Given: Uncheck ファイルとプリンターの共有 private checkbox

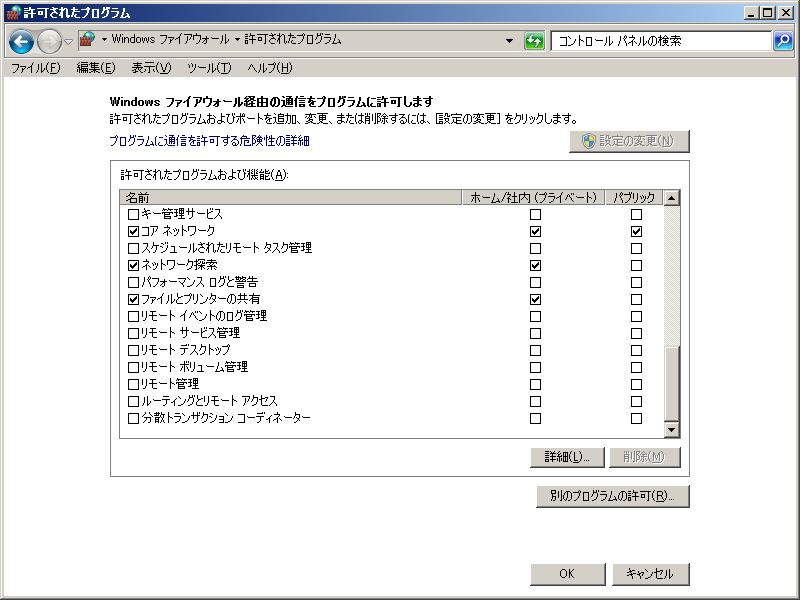Looking at the screenshot, I should [x=535, y=299].
